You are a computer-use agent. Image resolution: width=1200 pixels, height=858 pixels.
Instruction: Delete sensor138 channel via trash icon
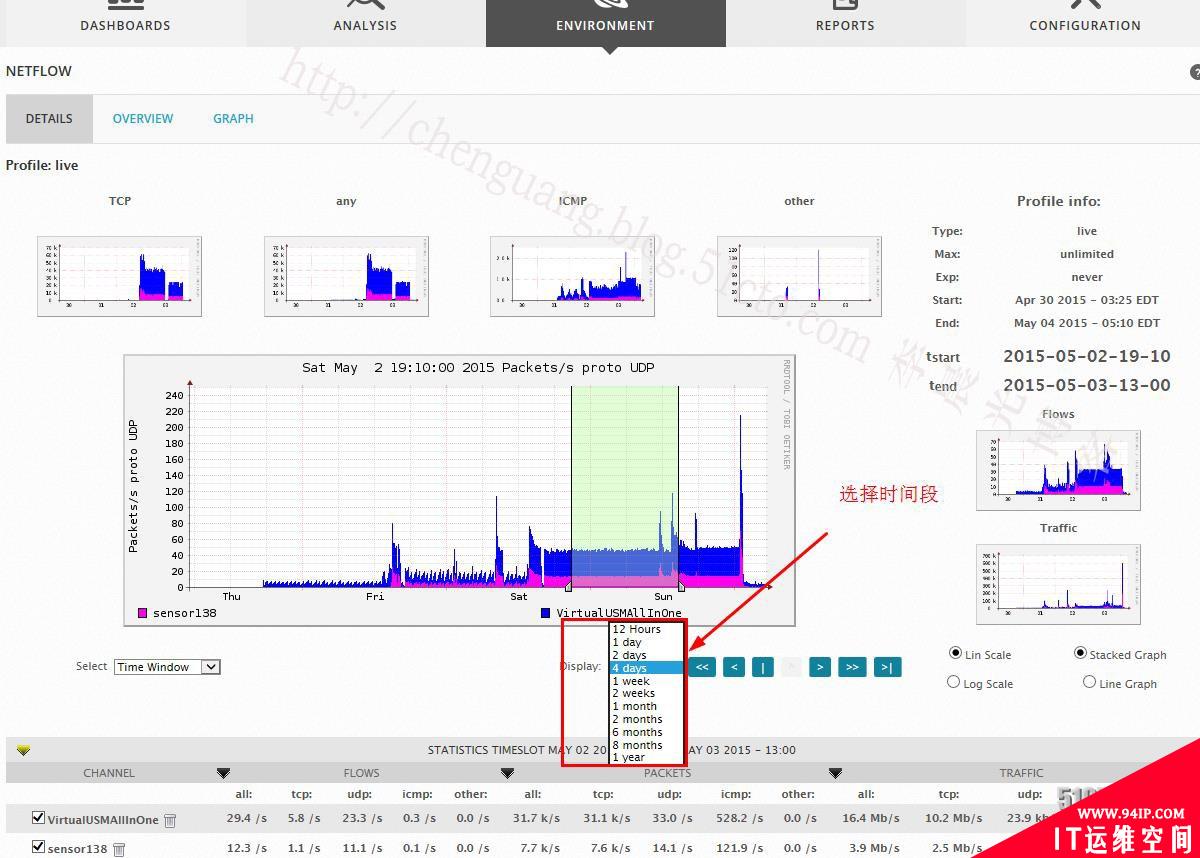119,849
